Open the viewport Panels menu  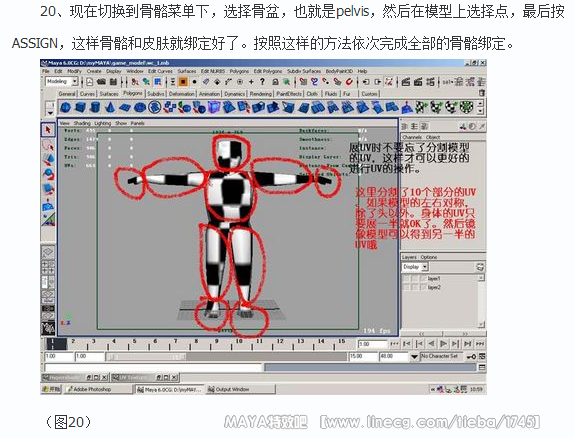tap(138, 123)
